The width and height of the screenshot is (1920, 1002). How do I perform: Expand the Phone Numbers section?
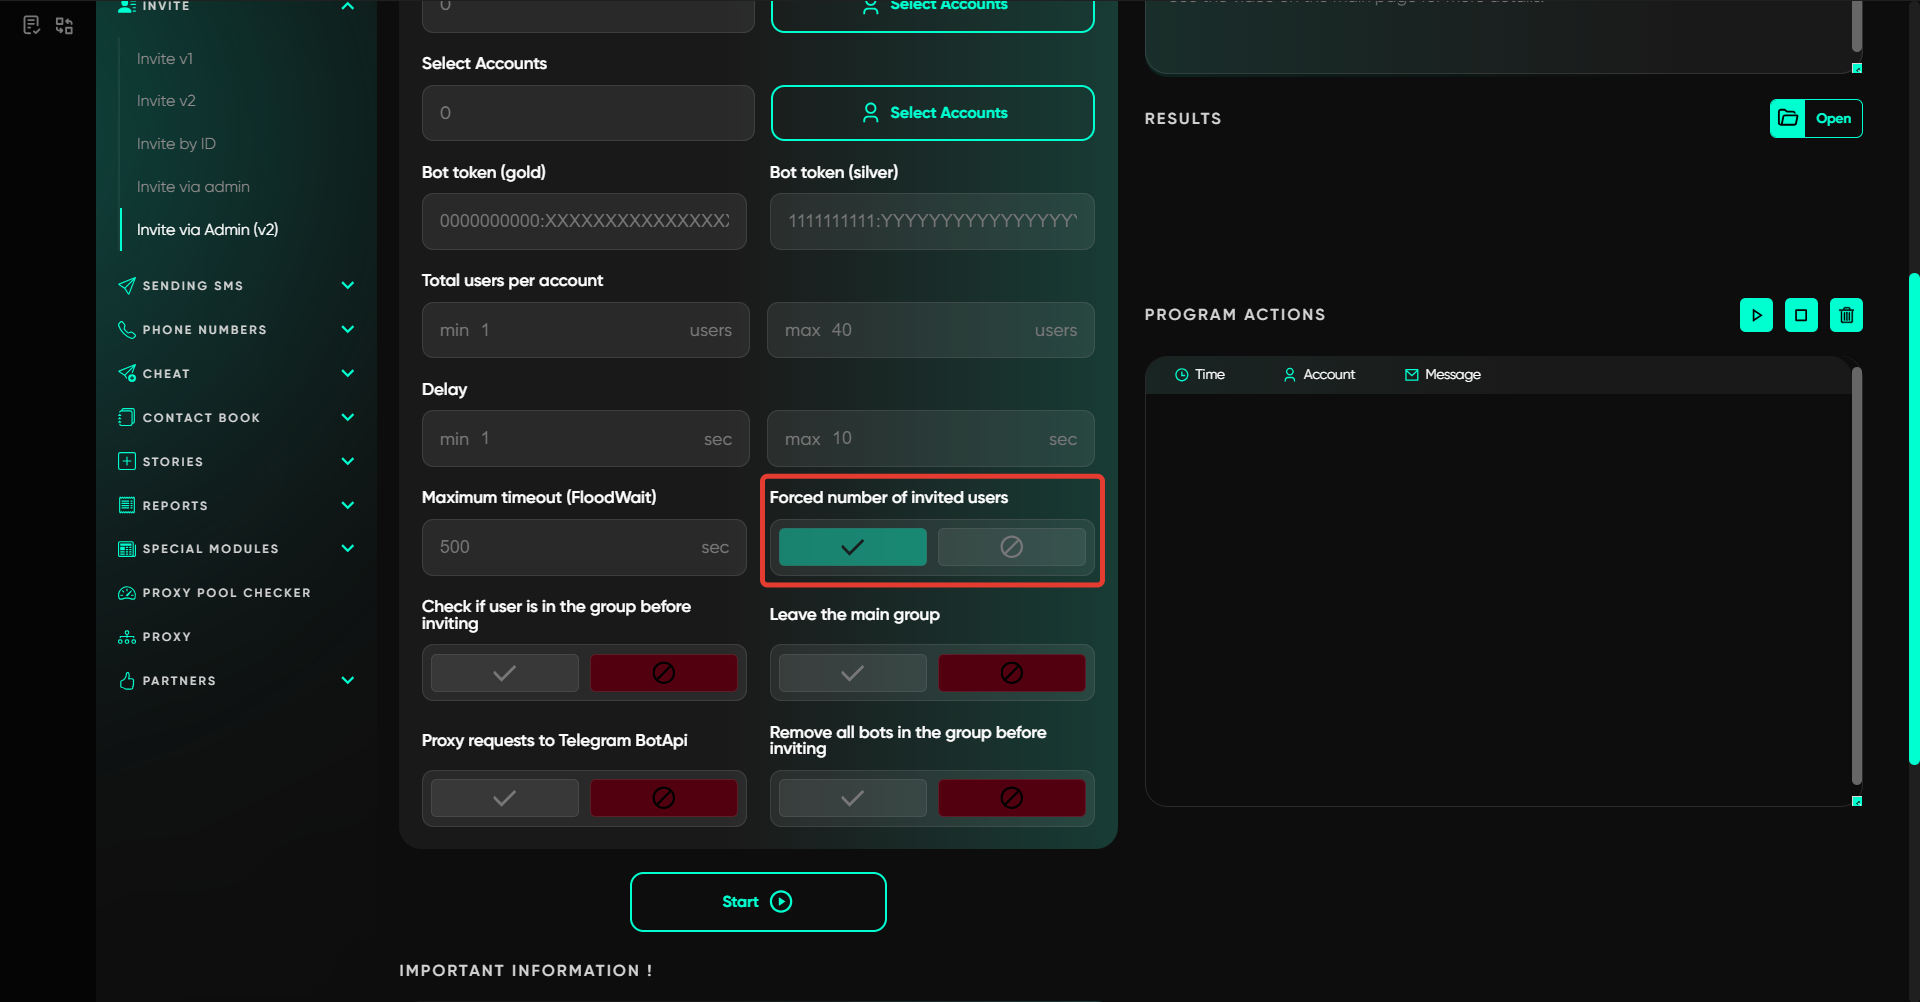point(347,330)
